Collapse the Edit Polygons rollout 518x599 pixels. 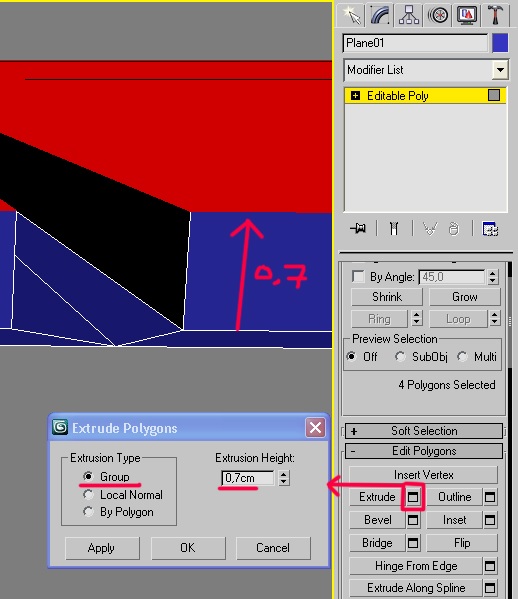[x=424, y=451]
